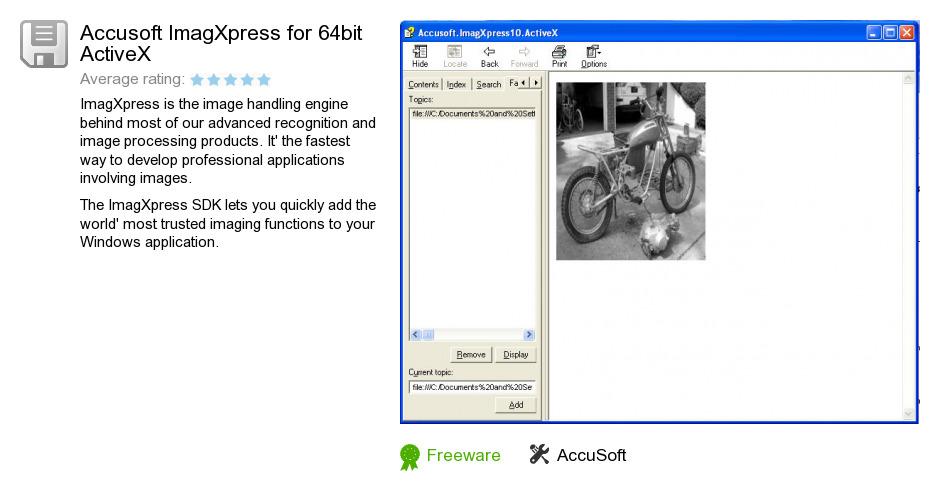
Task: Maximize the ImagXpress10 help window
Action: [x=890, y=32]
